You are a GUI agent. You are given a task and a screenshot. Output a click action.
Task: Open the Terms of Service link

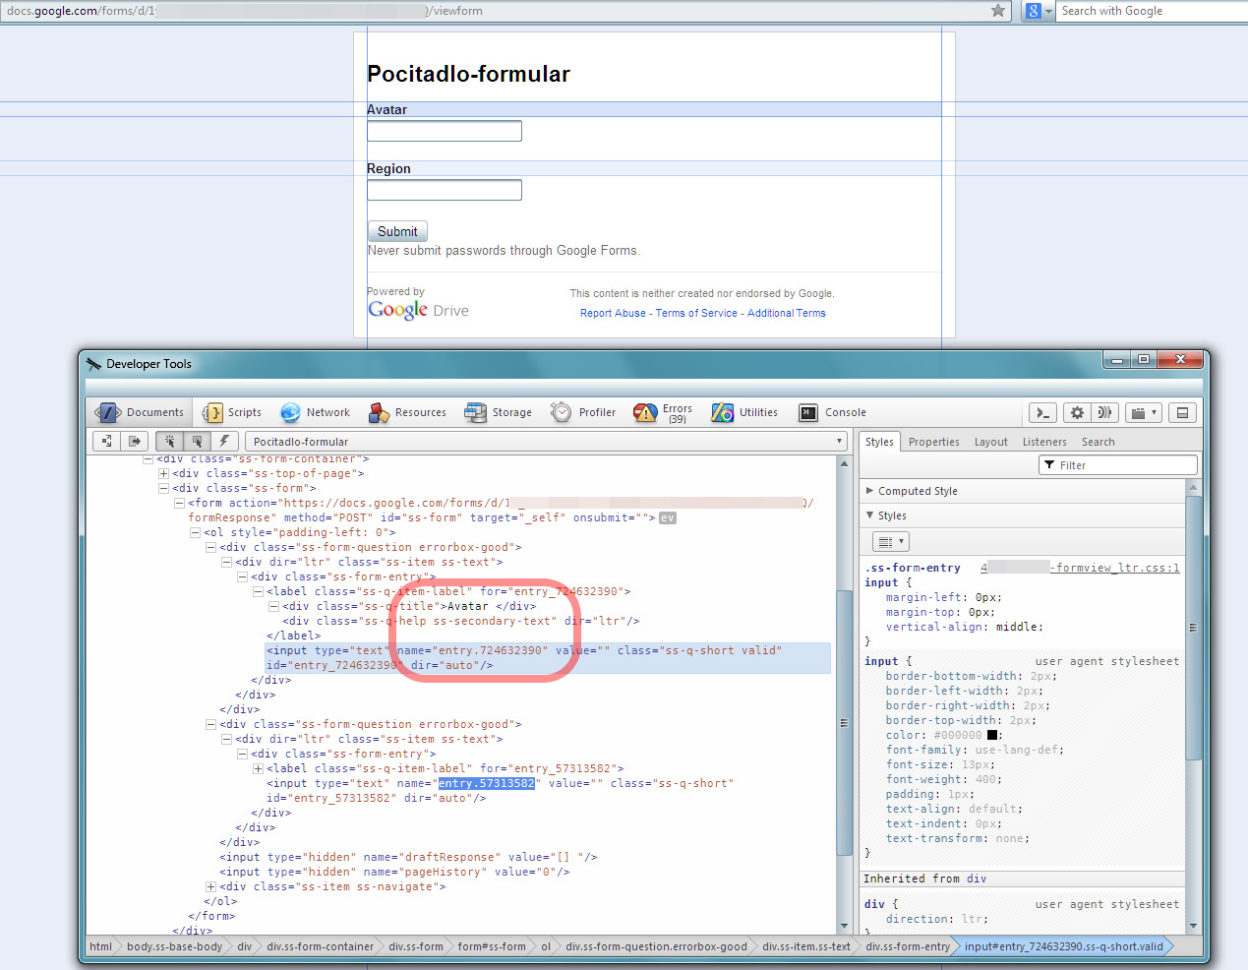(x=697, y=313)
